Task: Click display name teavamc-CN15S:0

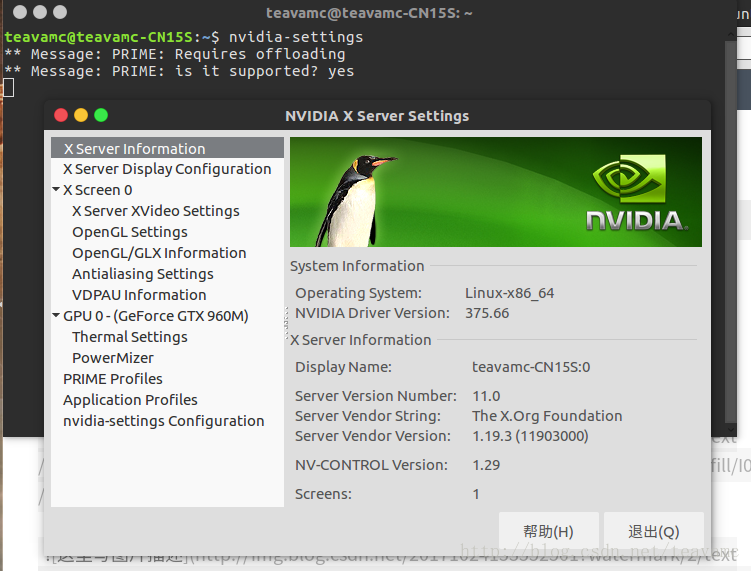Action: 531,367
